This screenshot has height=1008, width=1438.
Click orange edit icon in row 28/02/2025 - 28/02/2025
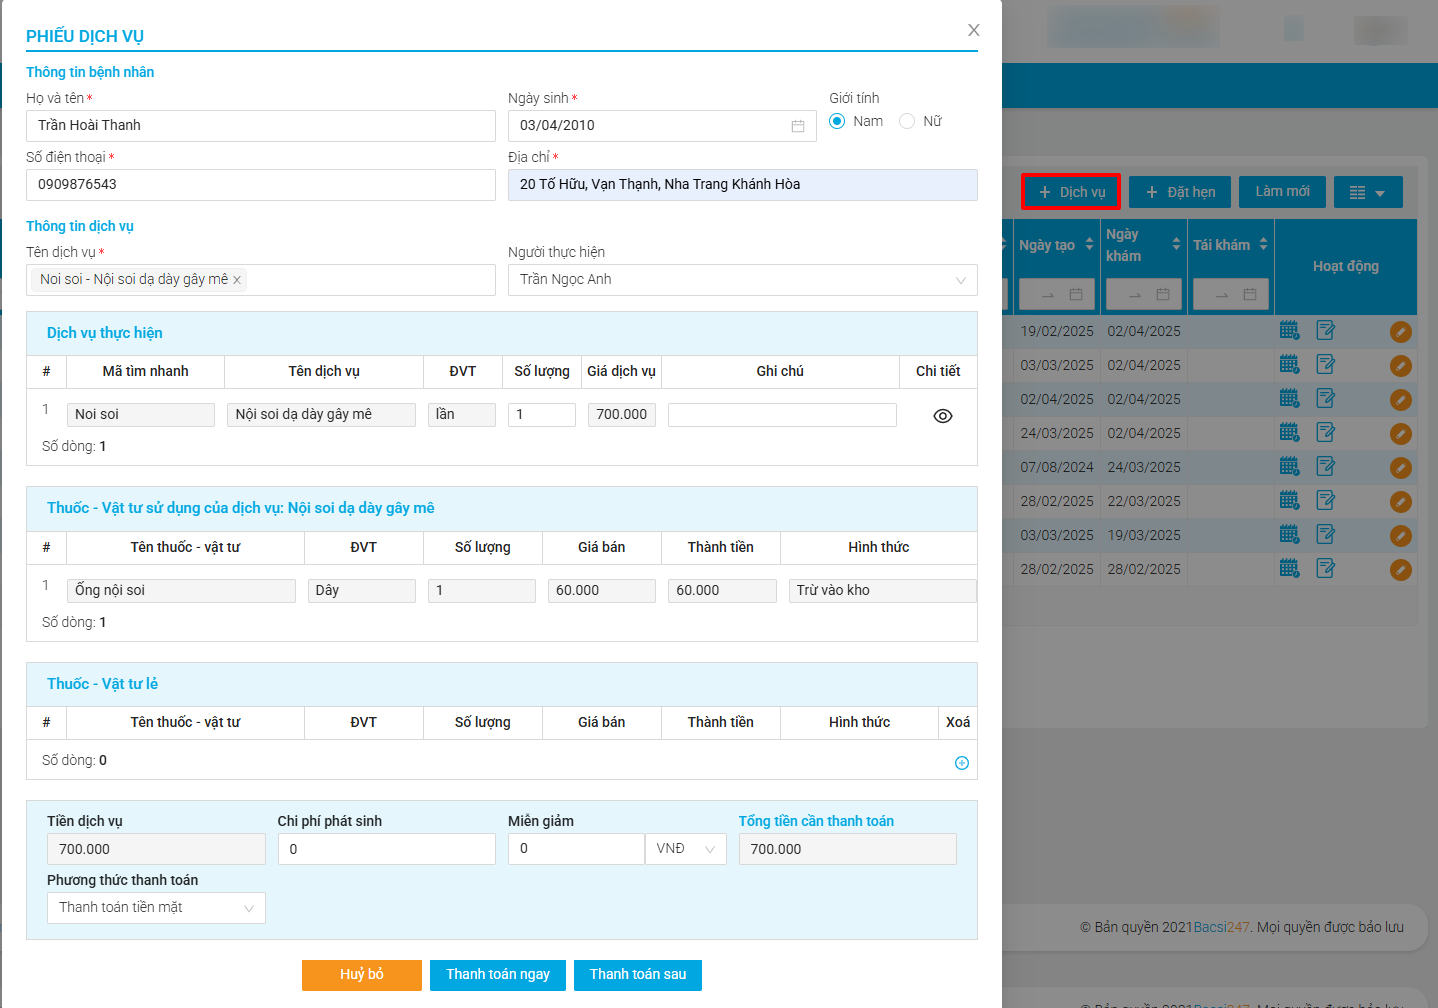[x=1401, y=570]
